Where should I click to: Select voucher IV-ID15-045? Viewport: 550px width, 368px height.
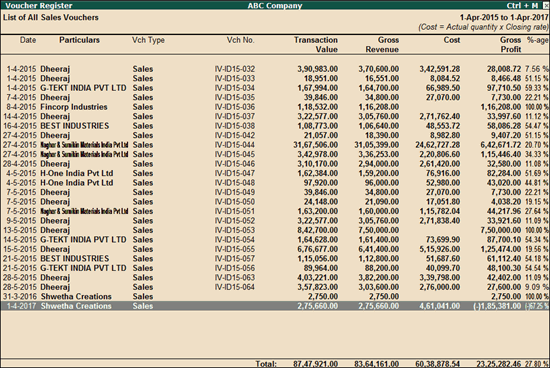coord(235,154)
